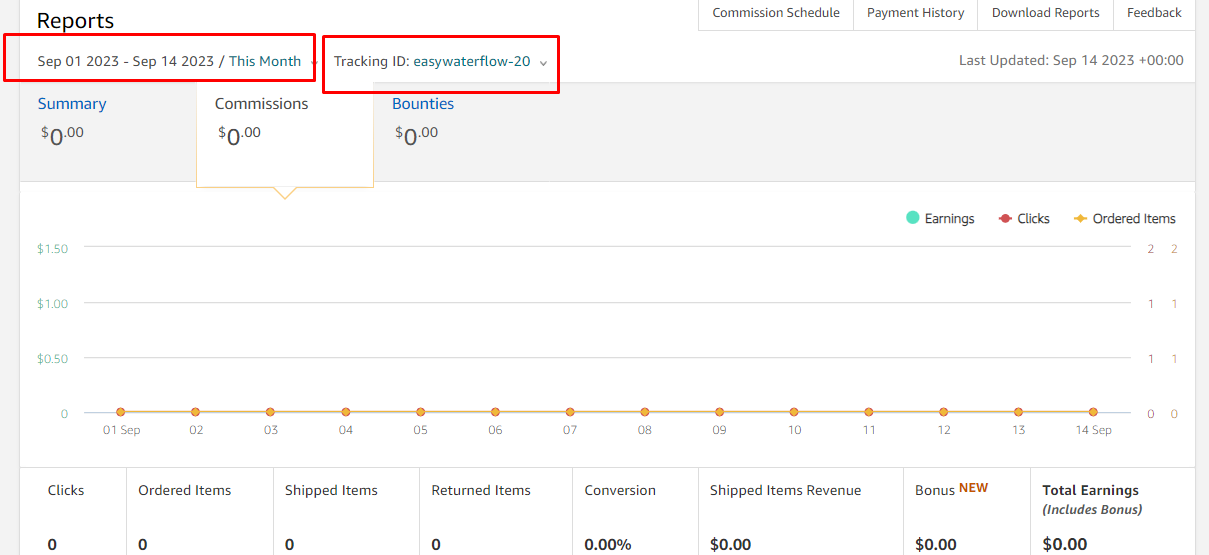Open Commission Schedule
This screenshot has width=1209, height=555.
(x=776, y=14)
